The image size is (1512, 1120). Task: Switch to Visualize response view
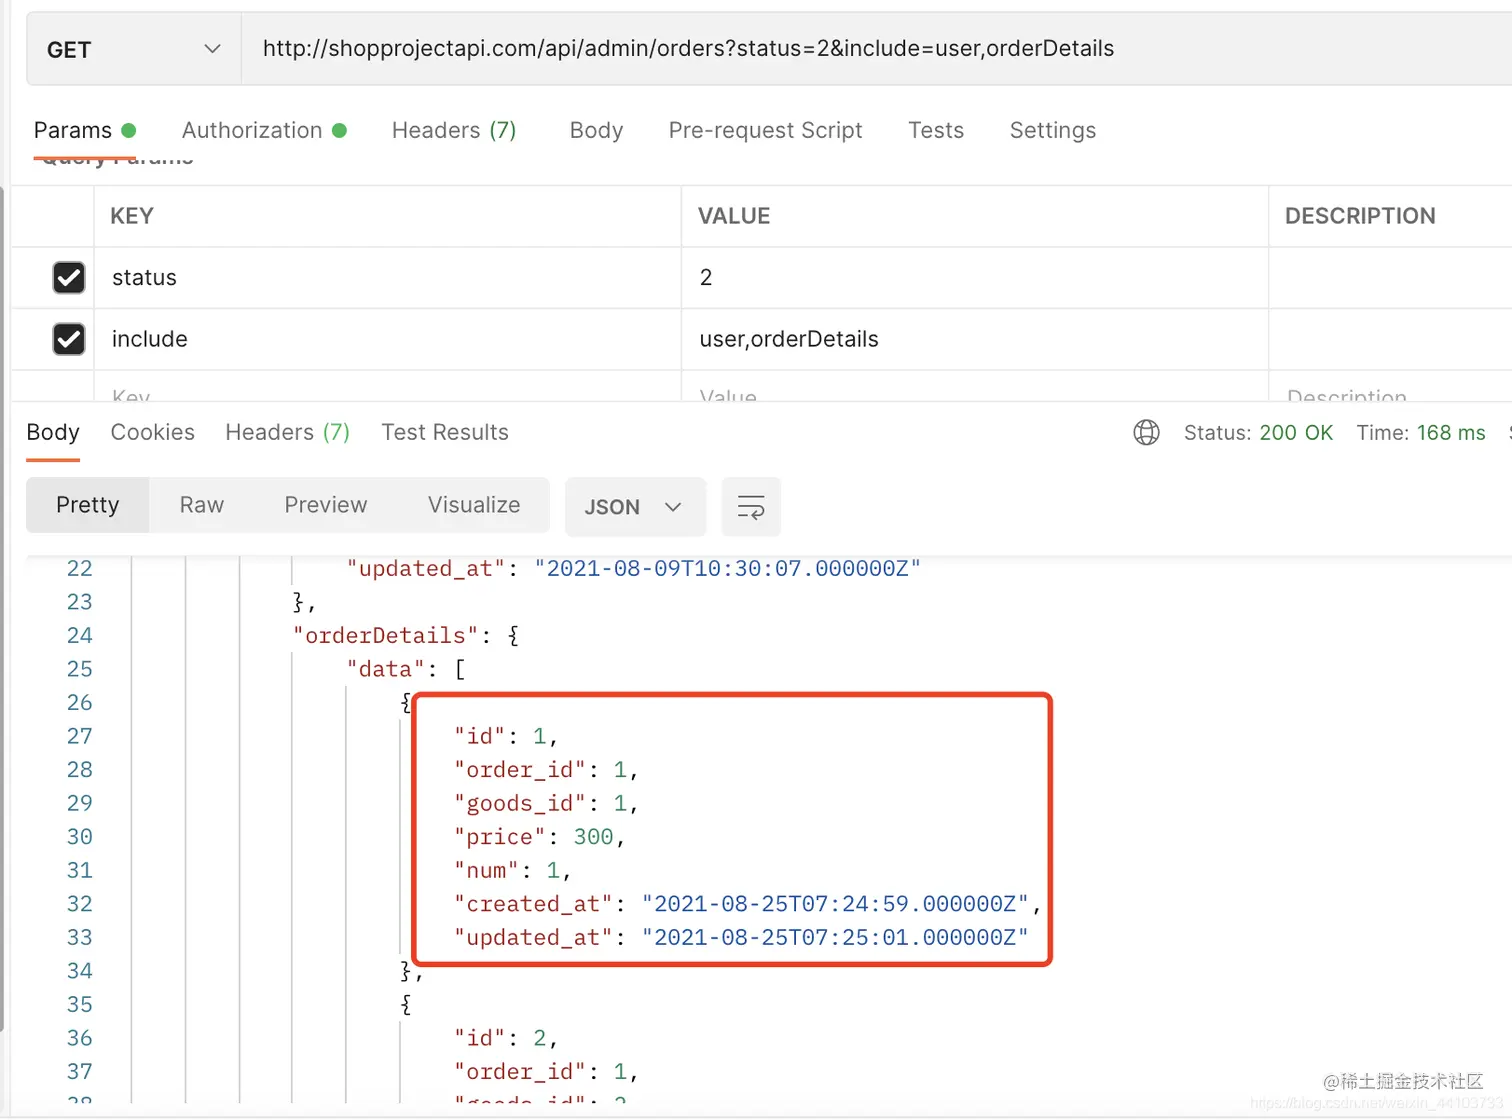[474, 505]
